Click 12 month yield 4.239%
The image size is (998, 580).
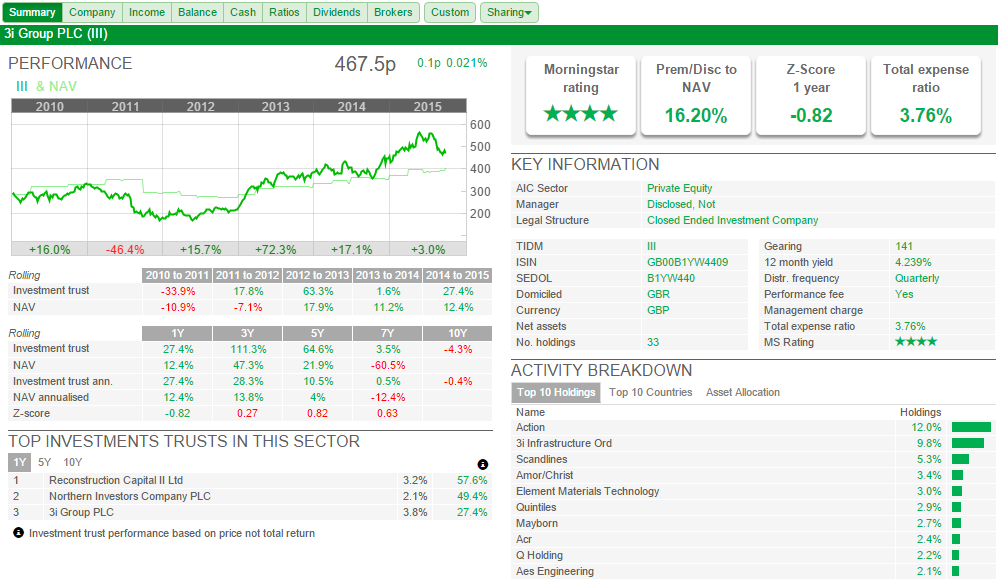pos(913,262)
